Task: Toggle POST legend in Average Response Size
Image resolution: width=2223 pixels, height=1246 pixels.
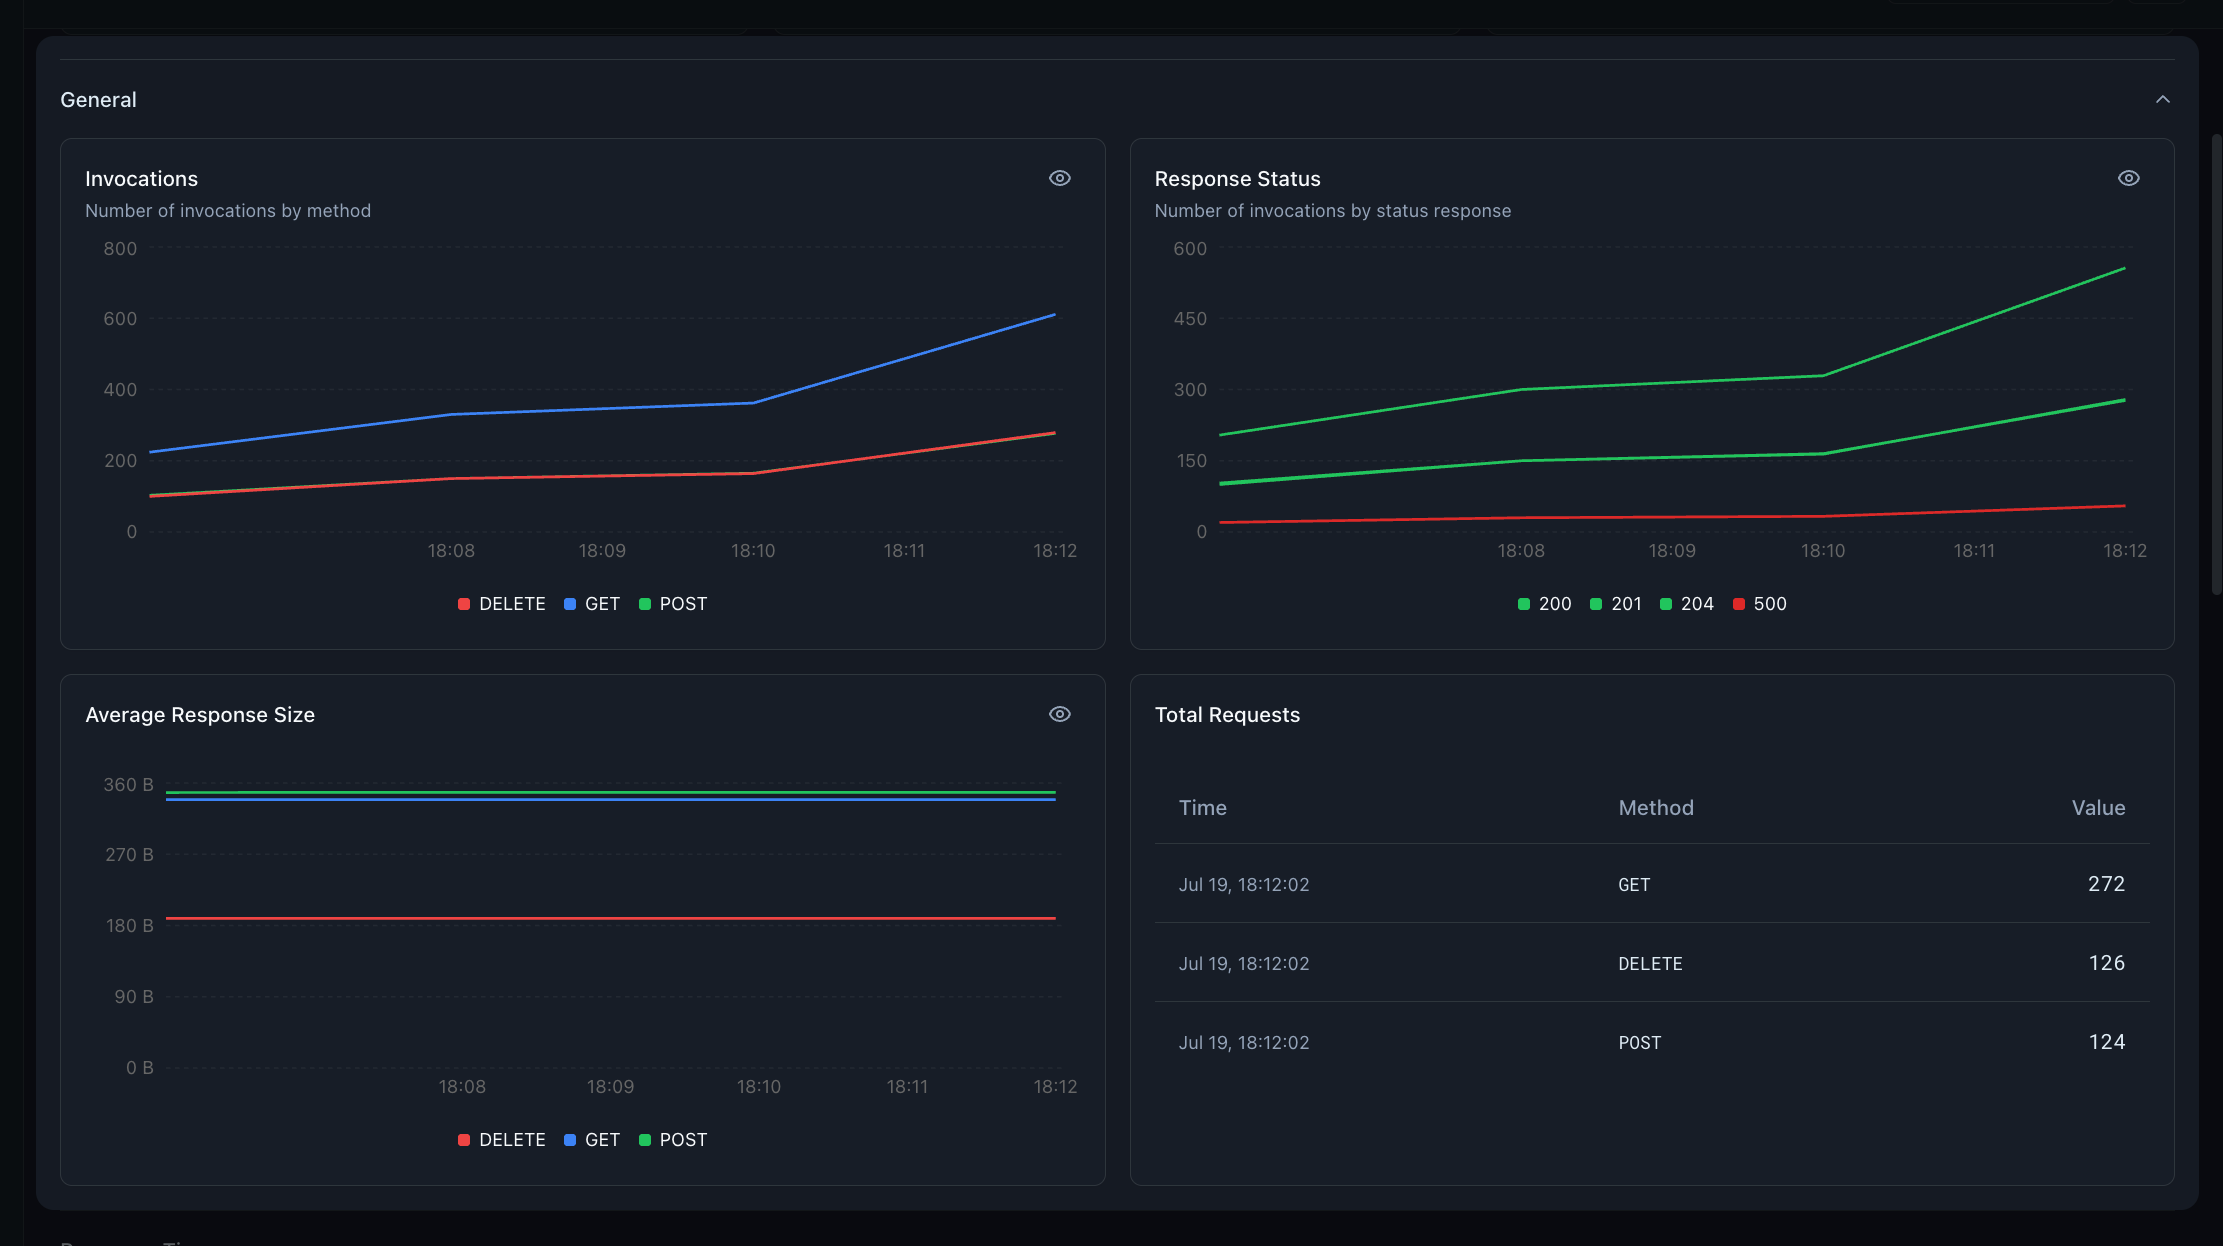Action: [673, 1140]
